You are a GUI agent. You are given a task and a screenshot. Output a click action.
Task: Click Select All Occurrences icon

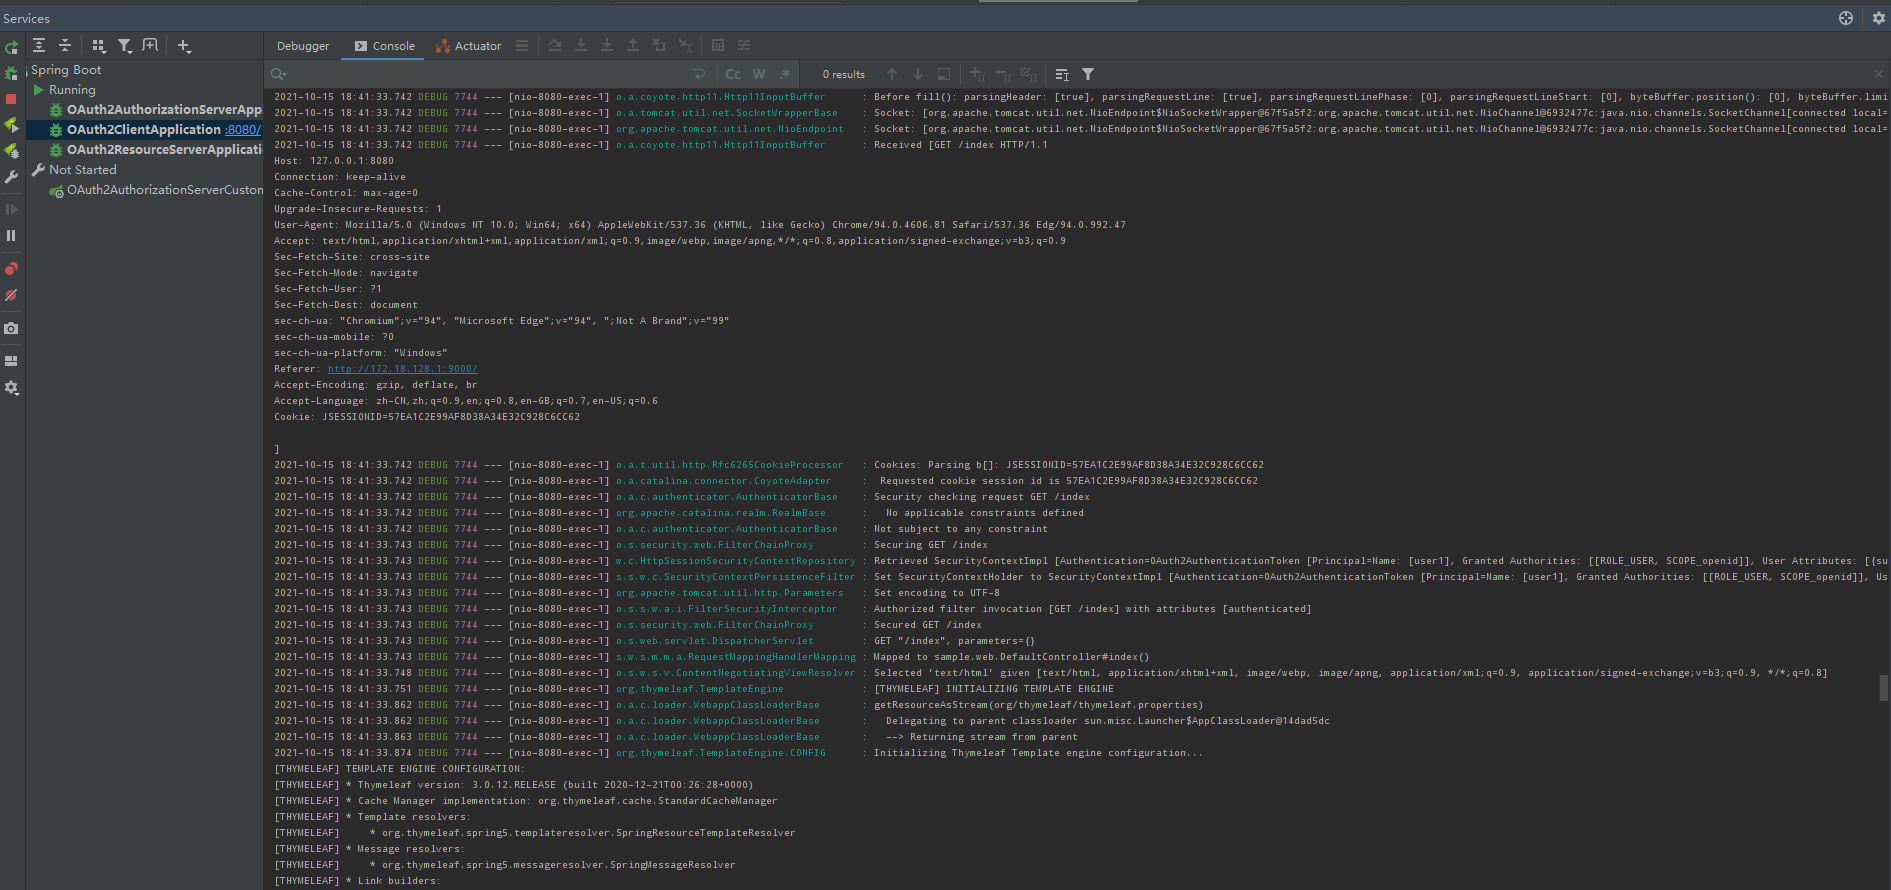[1029, 74]
